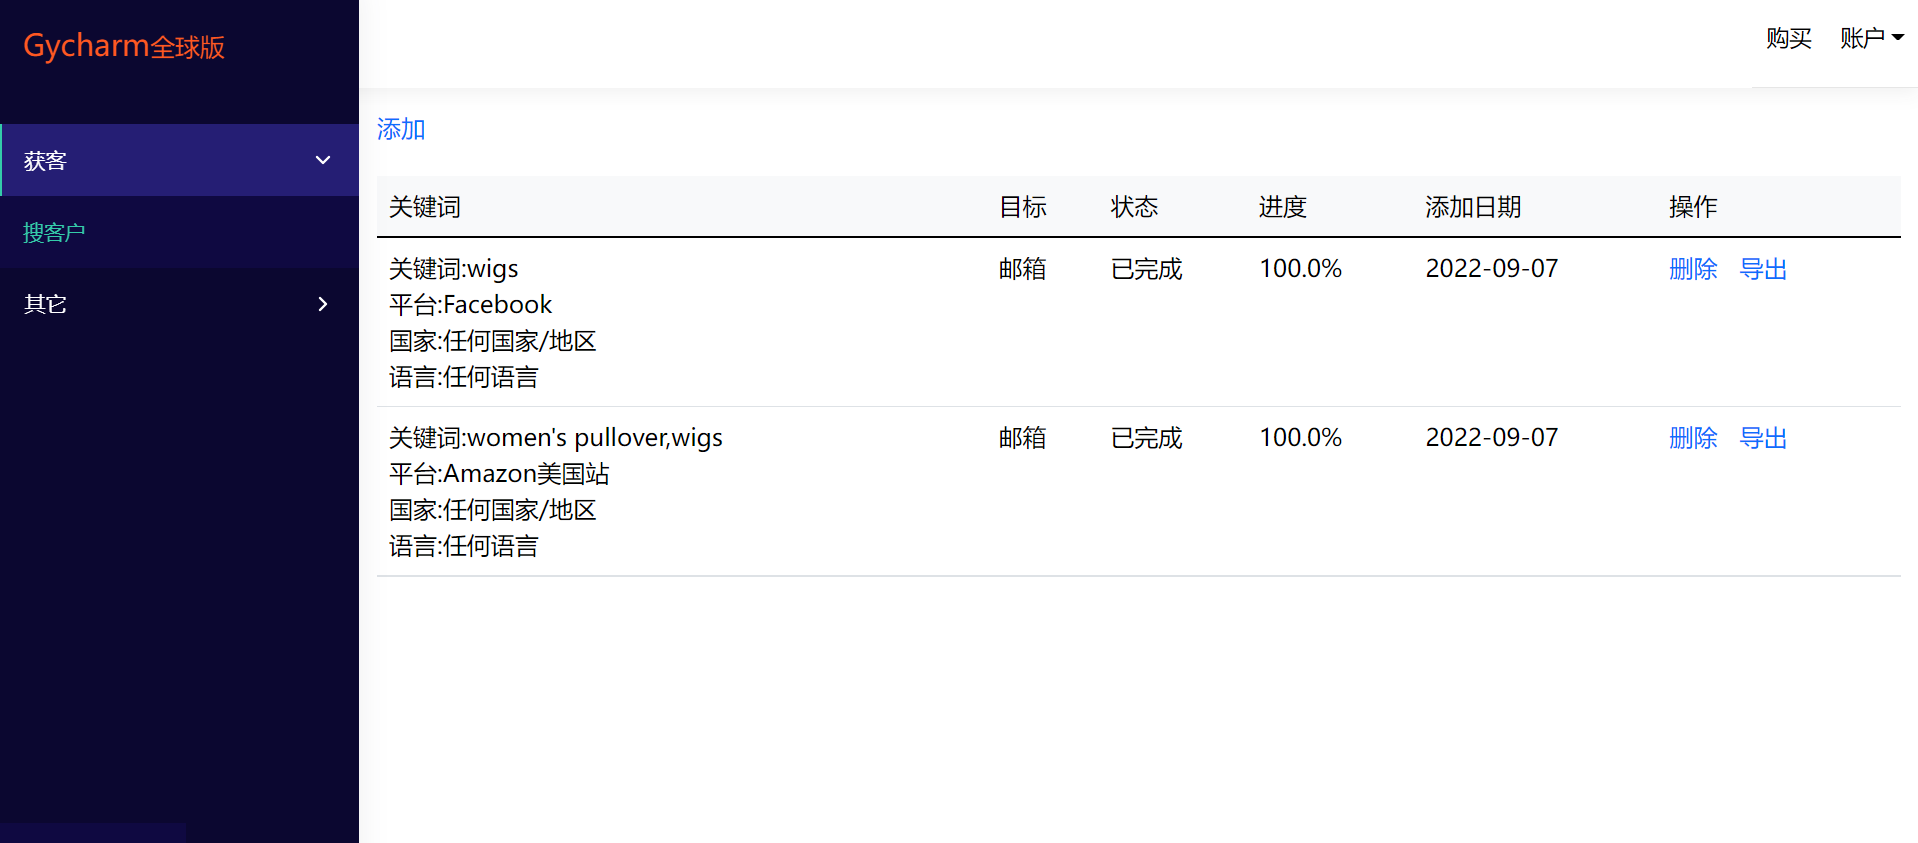Click the 添加 link to add task
Image resolution: width=1918 pixels, height=843 pixels.
pos(401,129)
